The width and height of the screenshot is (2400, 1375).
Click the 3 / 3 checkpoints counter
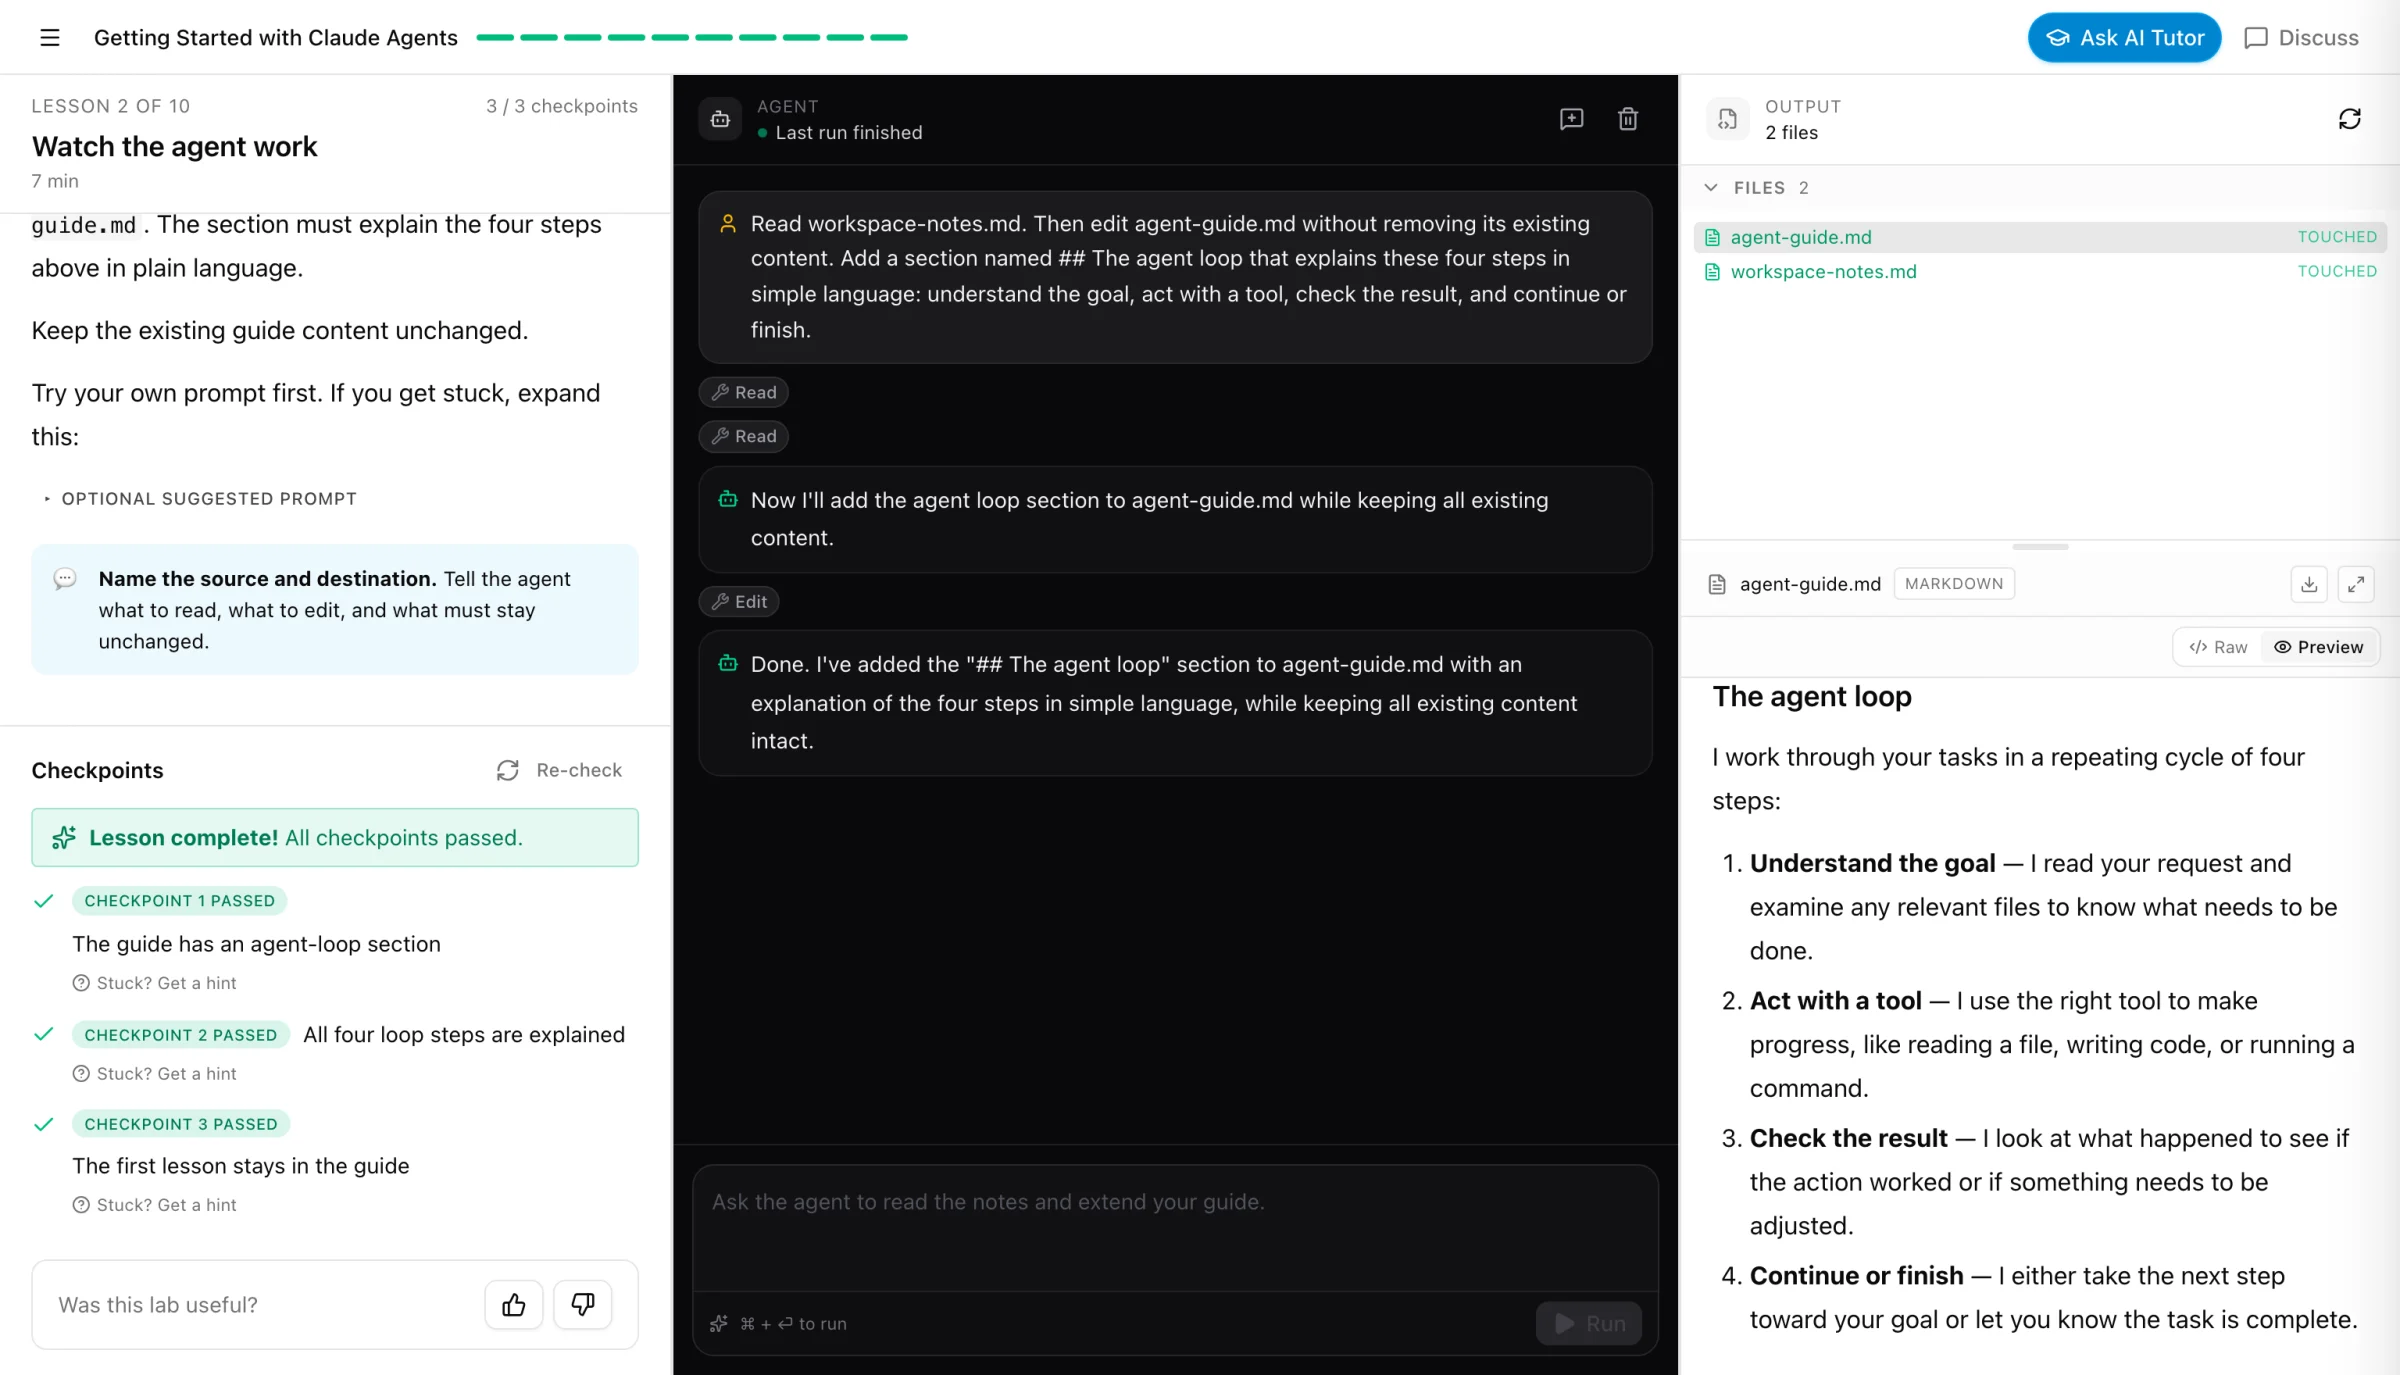coord(562,106)
